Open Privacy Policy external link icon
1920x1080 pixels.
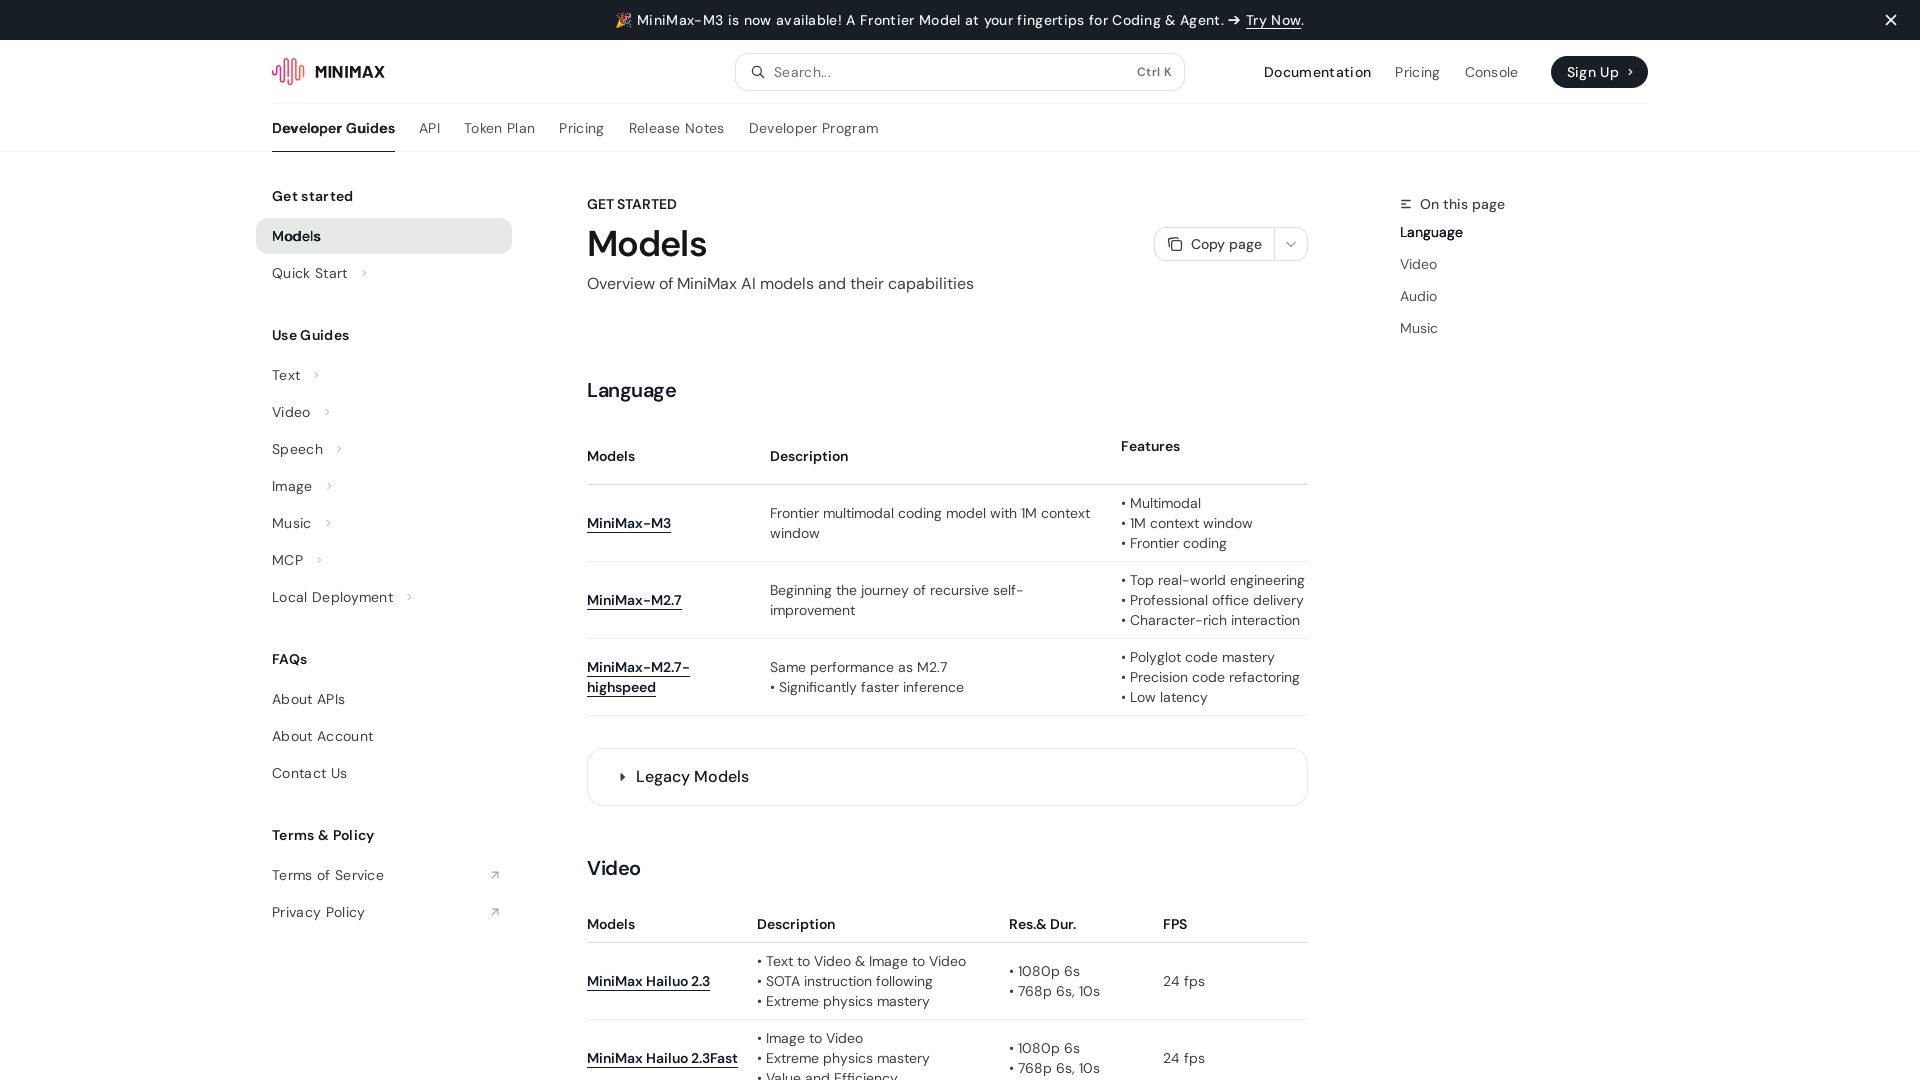pos(494,912)
